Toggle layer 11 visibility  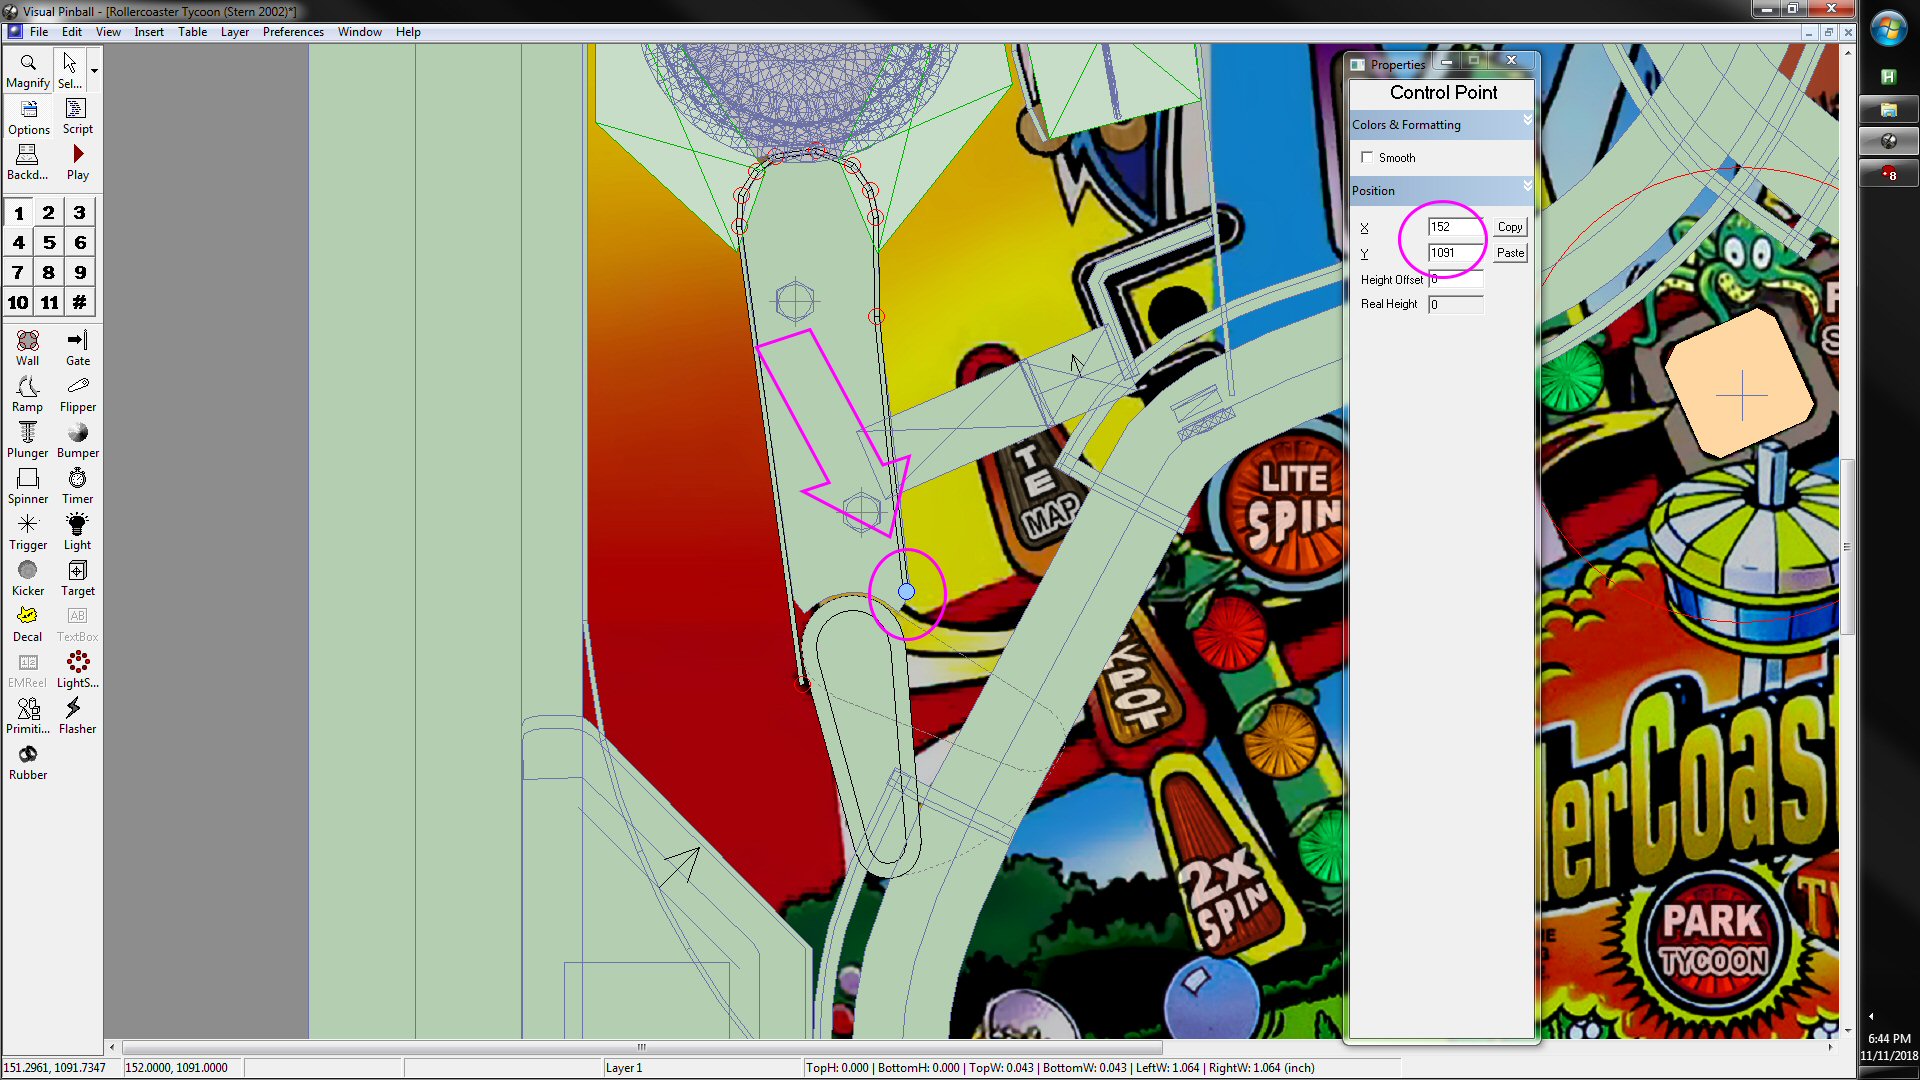tap(49, 303)
